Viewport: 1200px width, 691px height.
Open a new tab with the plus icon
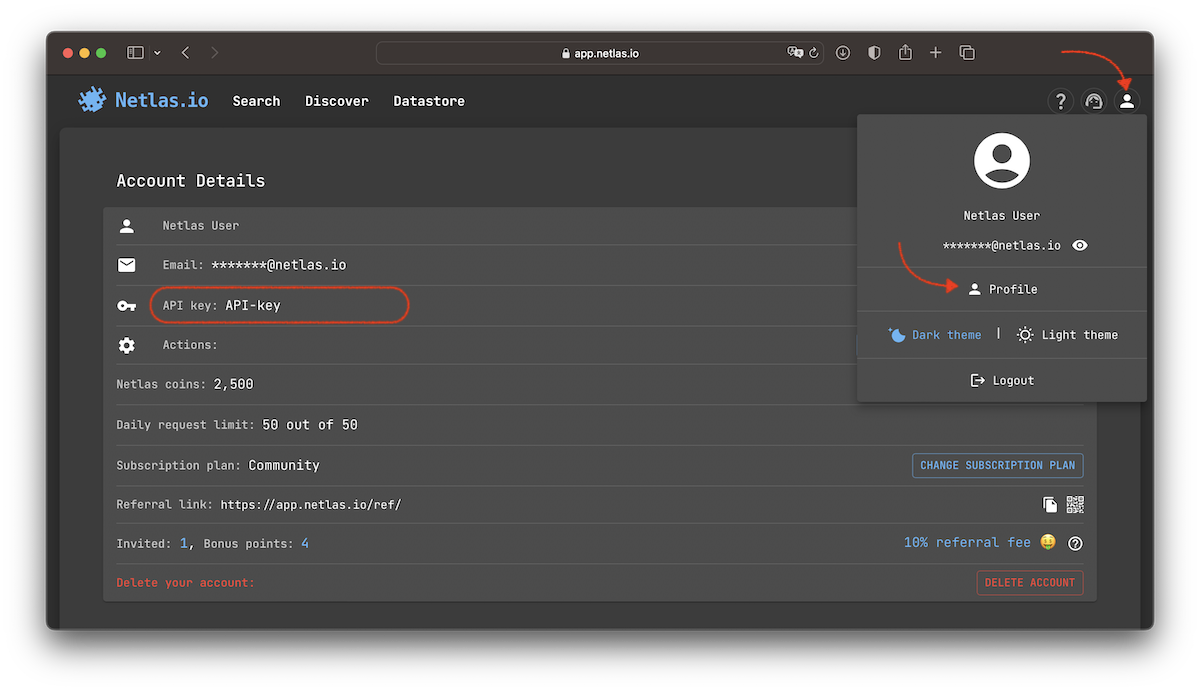[936, 52]
